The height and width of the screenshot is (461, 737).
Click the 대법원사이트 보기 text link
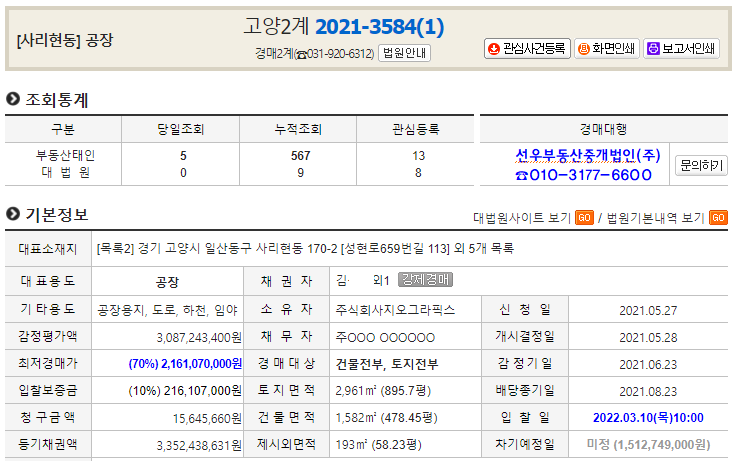coord(522,218)
